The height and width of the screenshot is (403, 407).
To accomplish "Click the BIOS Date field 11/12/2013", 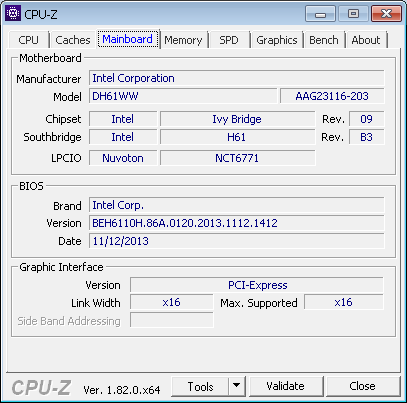I will click(237, 241).
